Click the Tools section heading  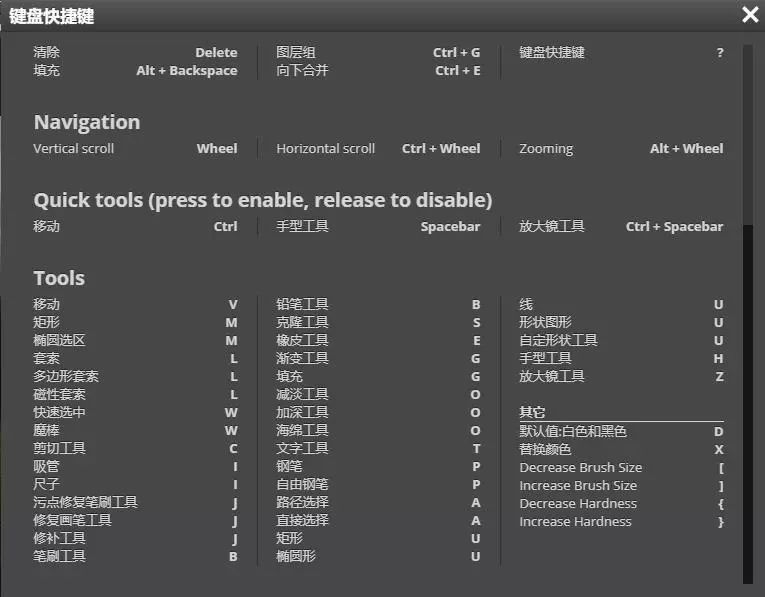tap(59, 278)
